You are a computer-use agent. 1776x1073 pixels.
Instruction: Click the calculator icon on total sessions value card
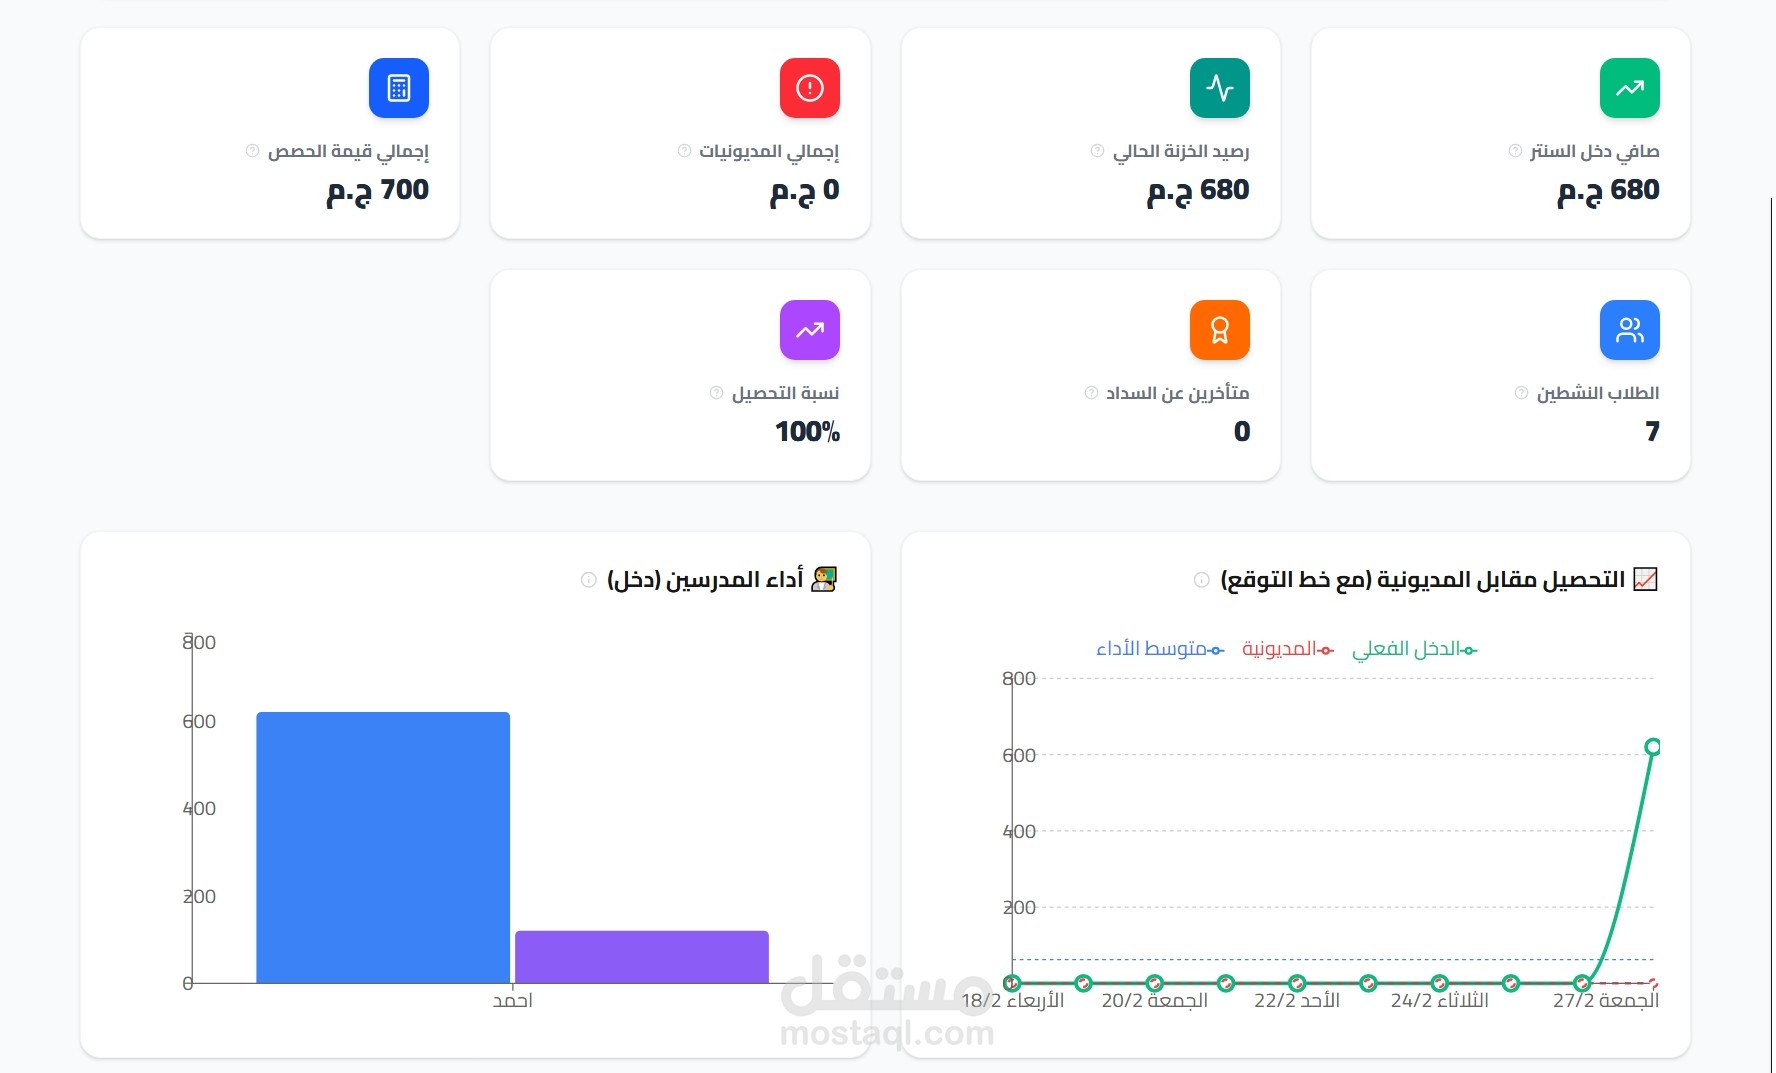398,88
